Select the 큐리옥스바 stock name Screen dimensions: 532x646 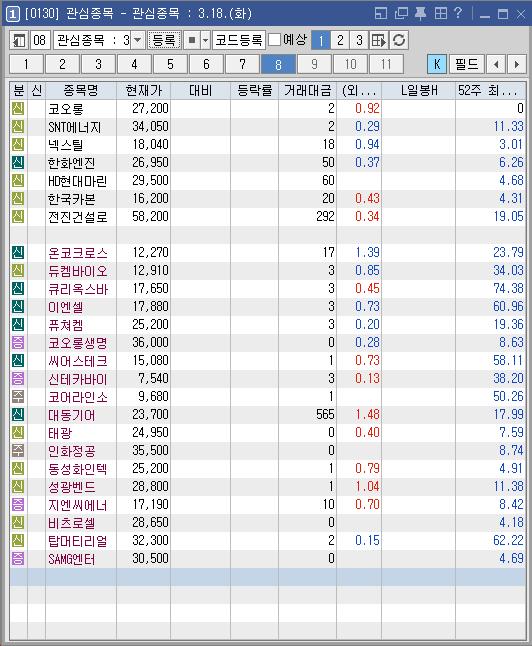pyautogui.click(x=78, y=289)
